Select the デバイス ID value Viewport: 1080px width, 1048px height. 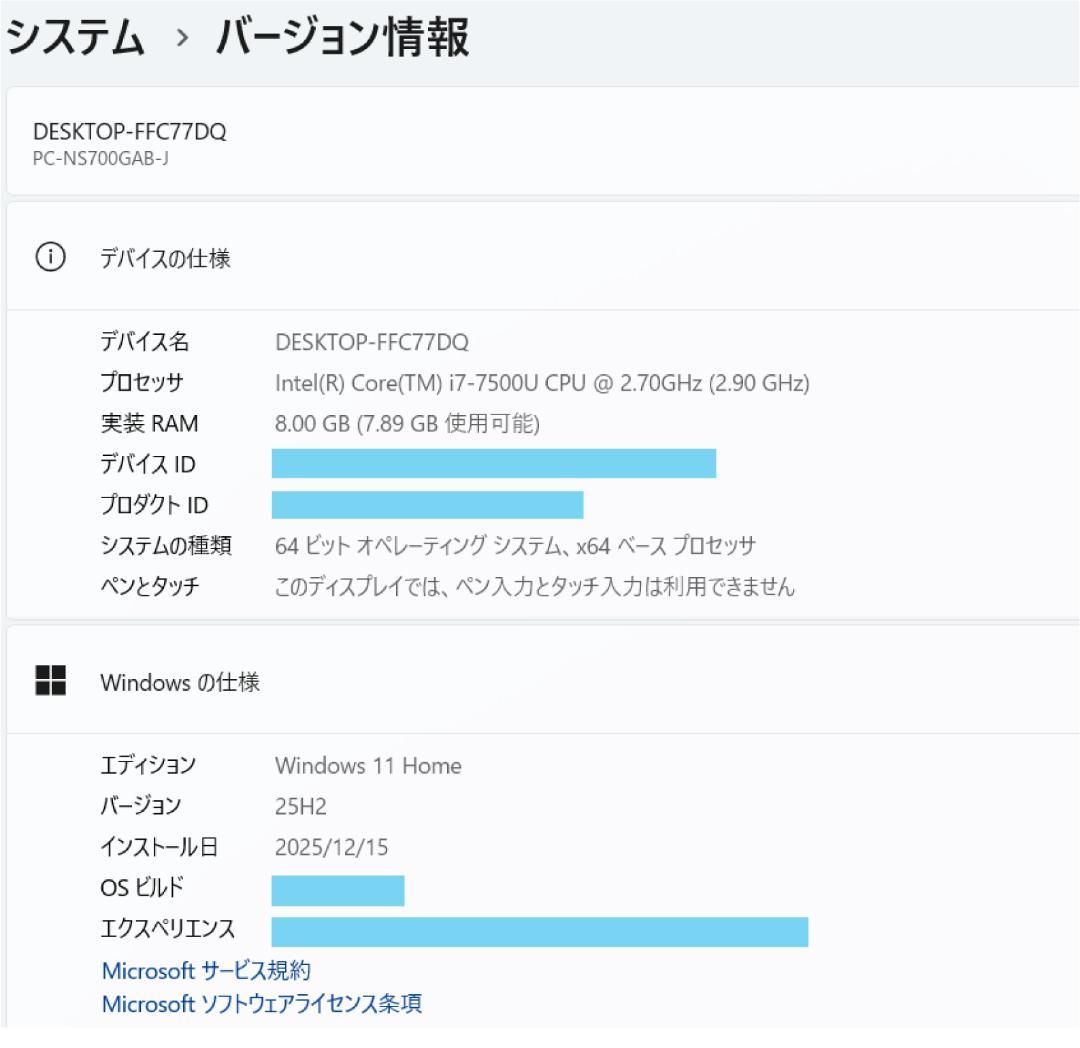click(494, 464)
